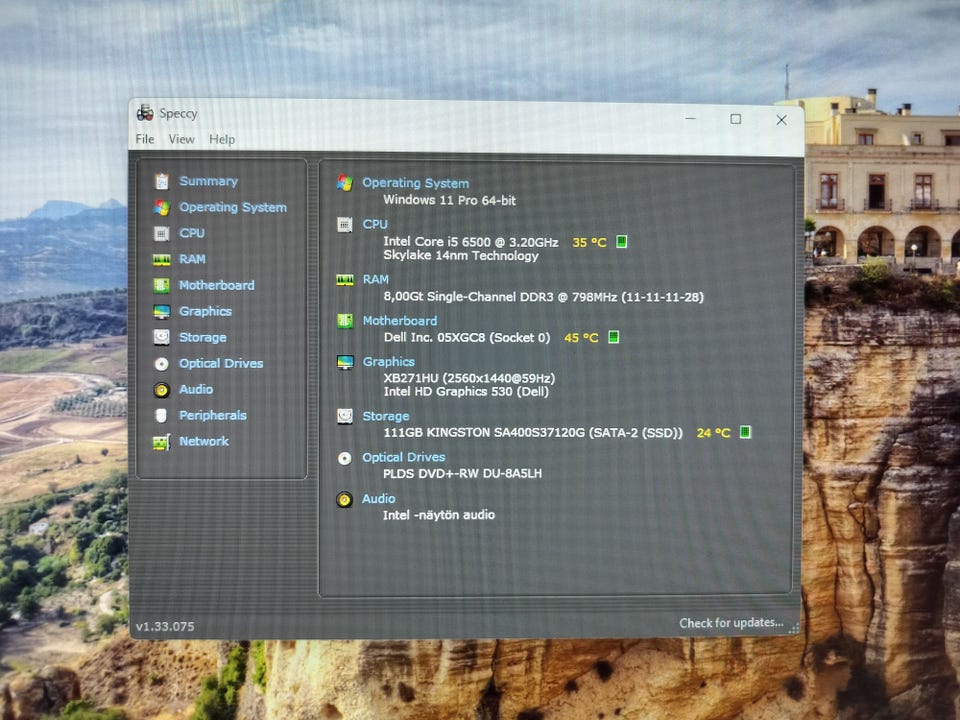Click the Intel -näytön audio text
Screen dimensions: 960x720
[x=438, y=516]
